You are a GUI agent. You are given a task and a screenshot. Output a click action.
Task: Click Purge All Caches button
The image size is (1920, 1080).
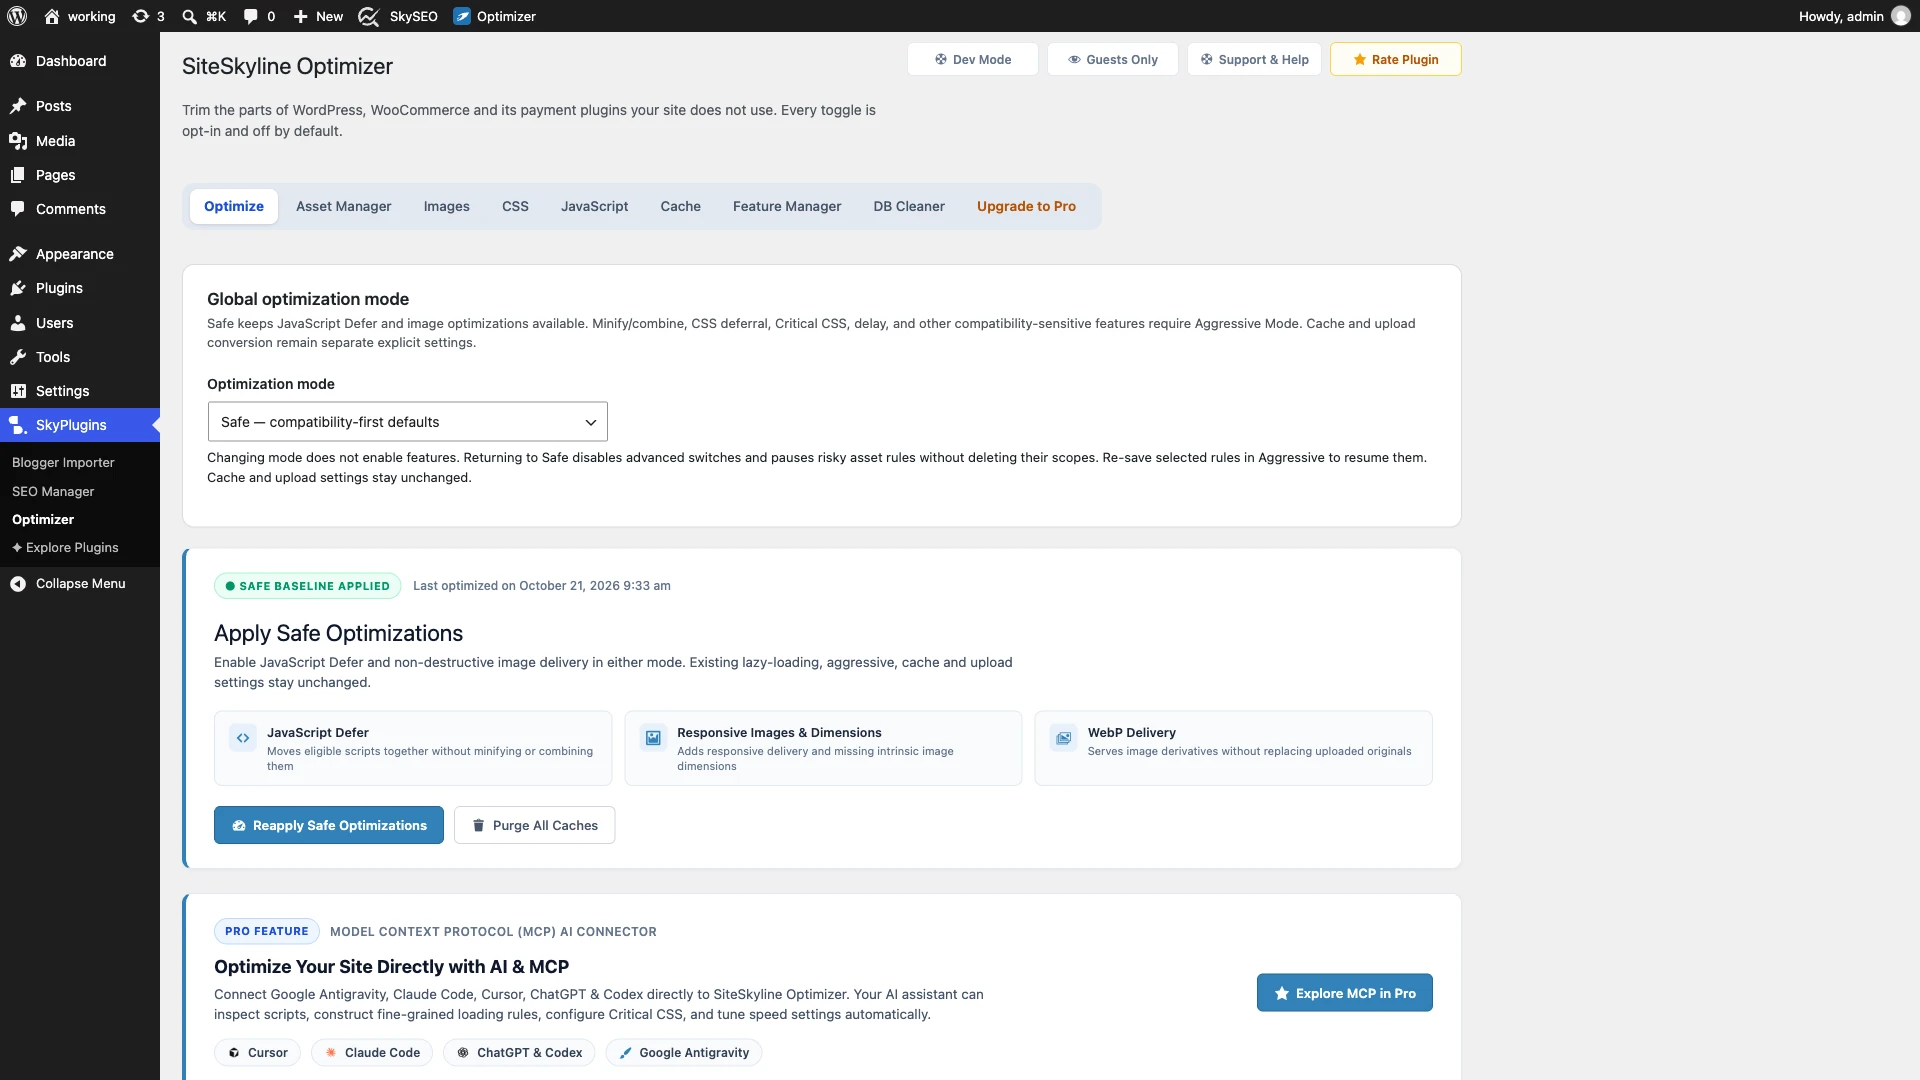pyautogui.click(x=534, y=825)
